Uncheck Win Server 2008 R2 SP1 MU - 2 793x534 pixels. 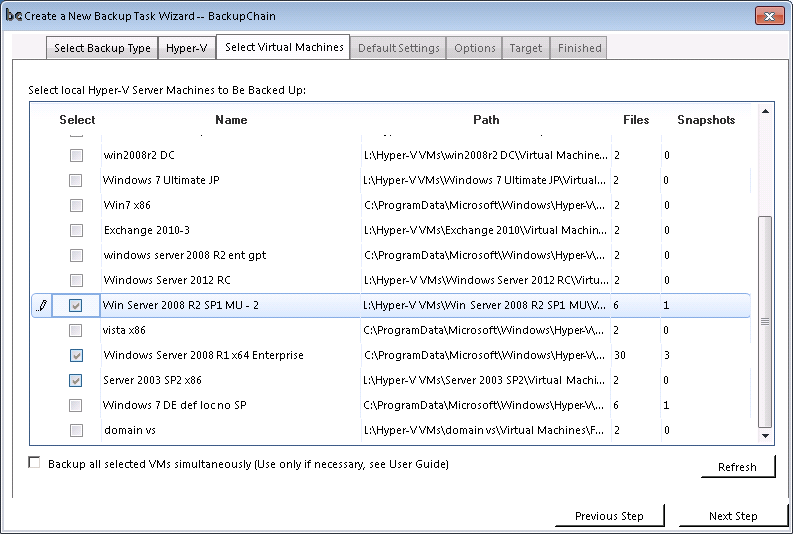coord(75,305)
